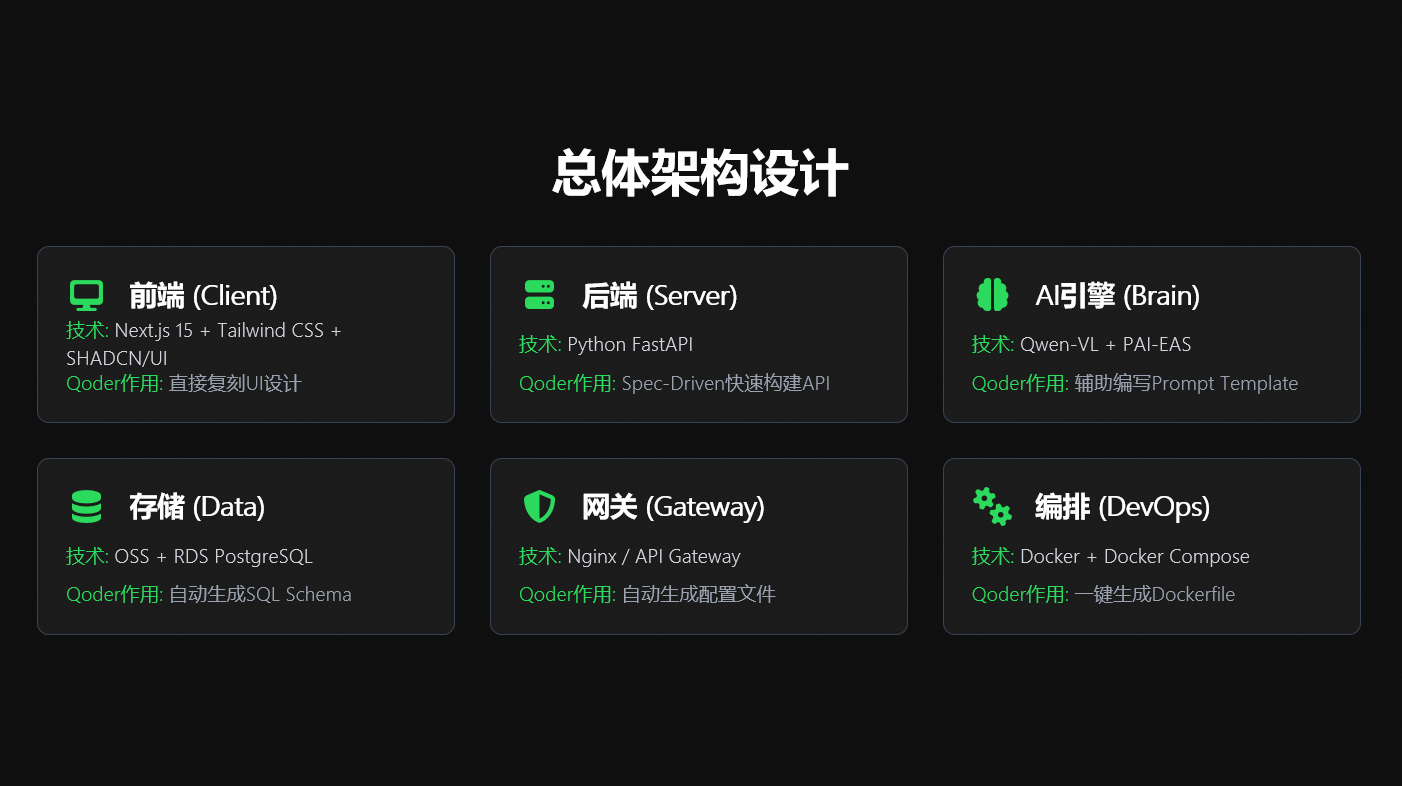Click the 自动生成SQL Schema line

[x=260, y=595]
